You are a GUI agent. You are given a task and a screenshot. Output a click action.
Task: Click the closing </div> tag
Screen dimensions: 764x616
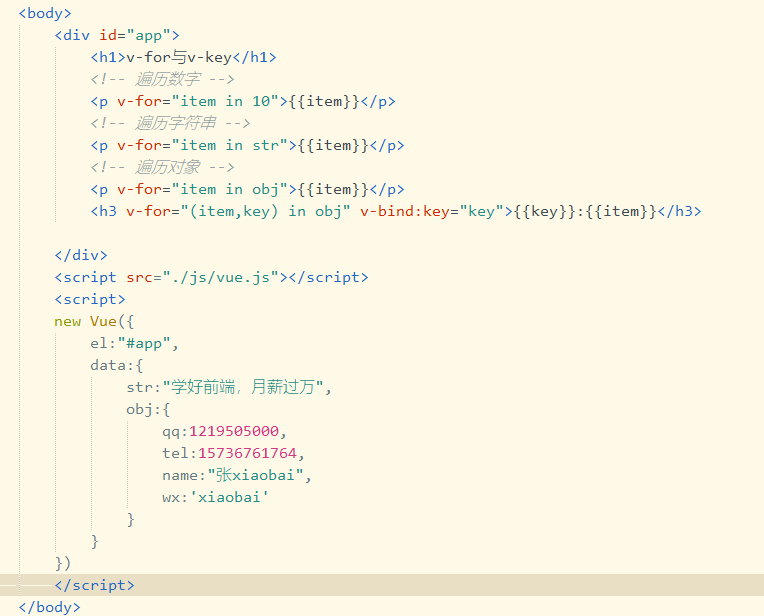click(81, 255)
